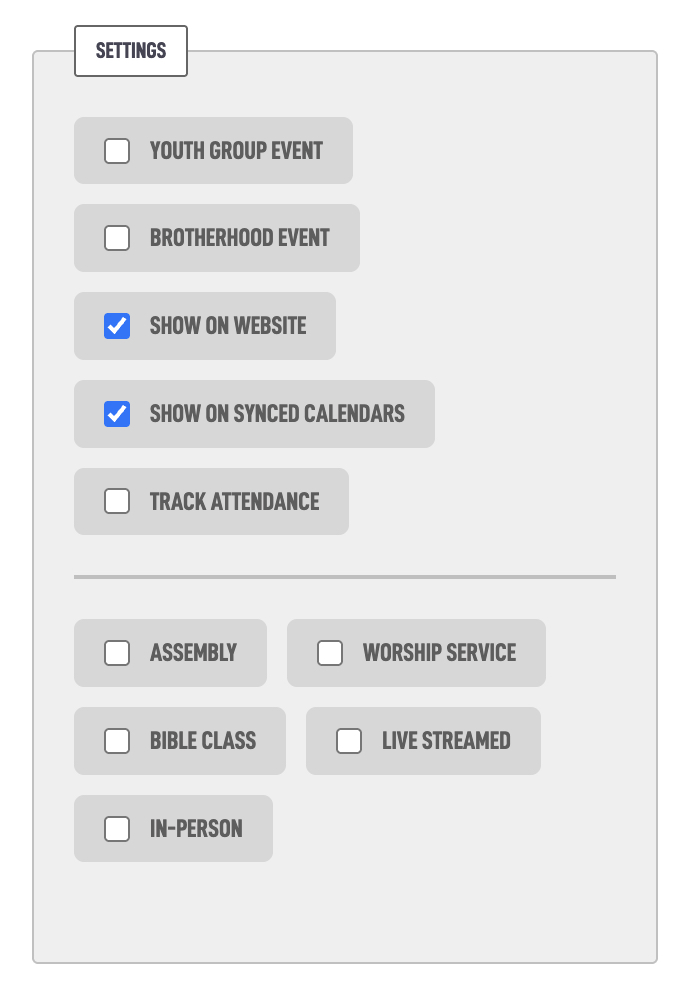Check the Brotherhood Event box
This screenshot has height=986, width=690.
[x=117, y=238]
